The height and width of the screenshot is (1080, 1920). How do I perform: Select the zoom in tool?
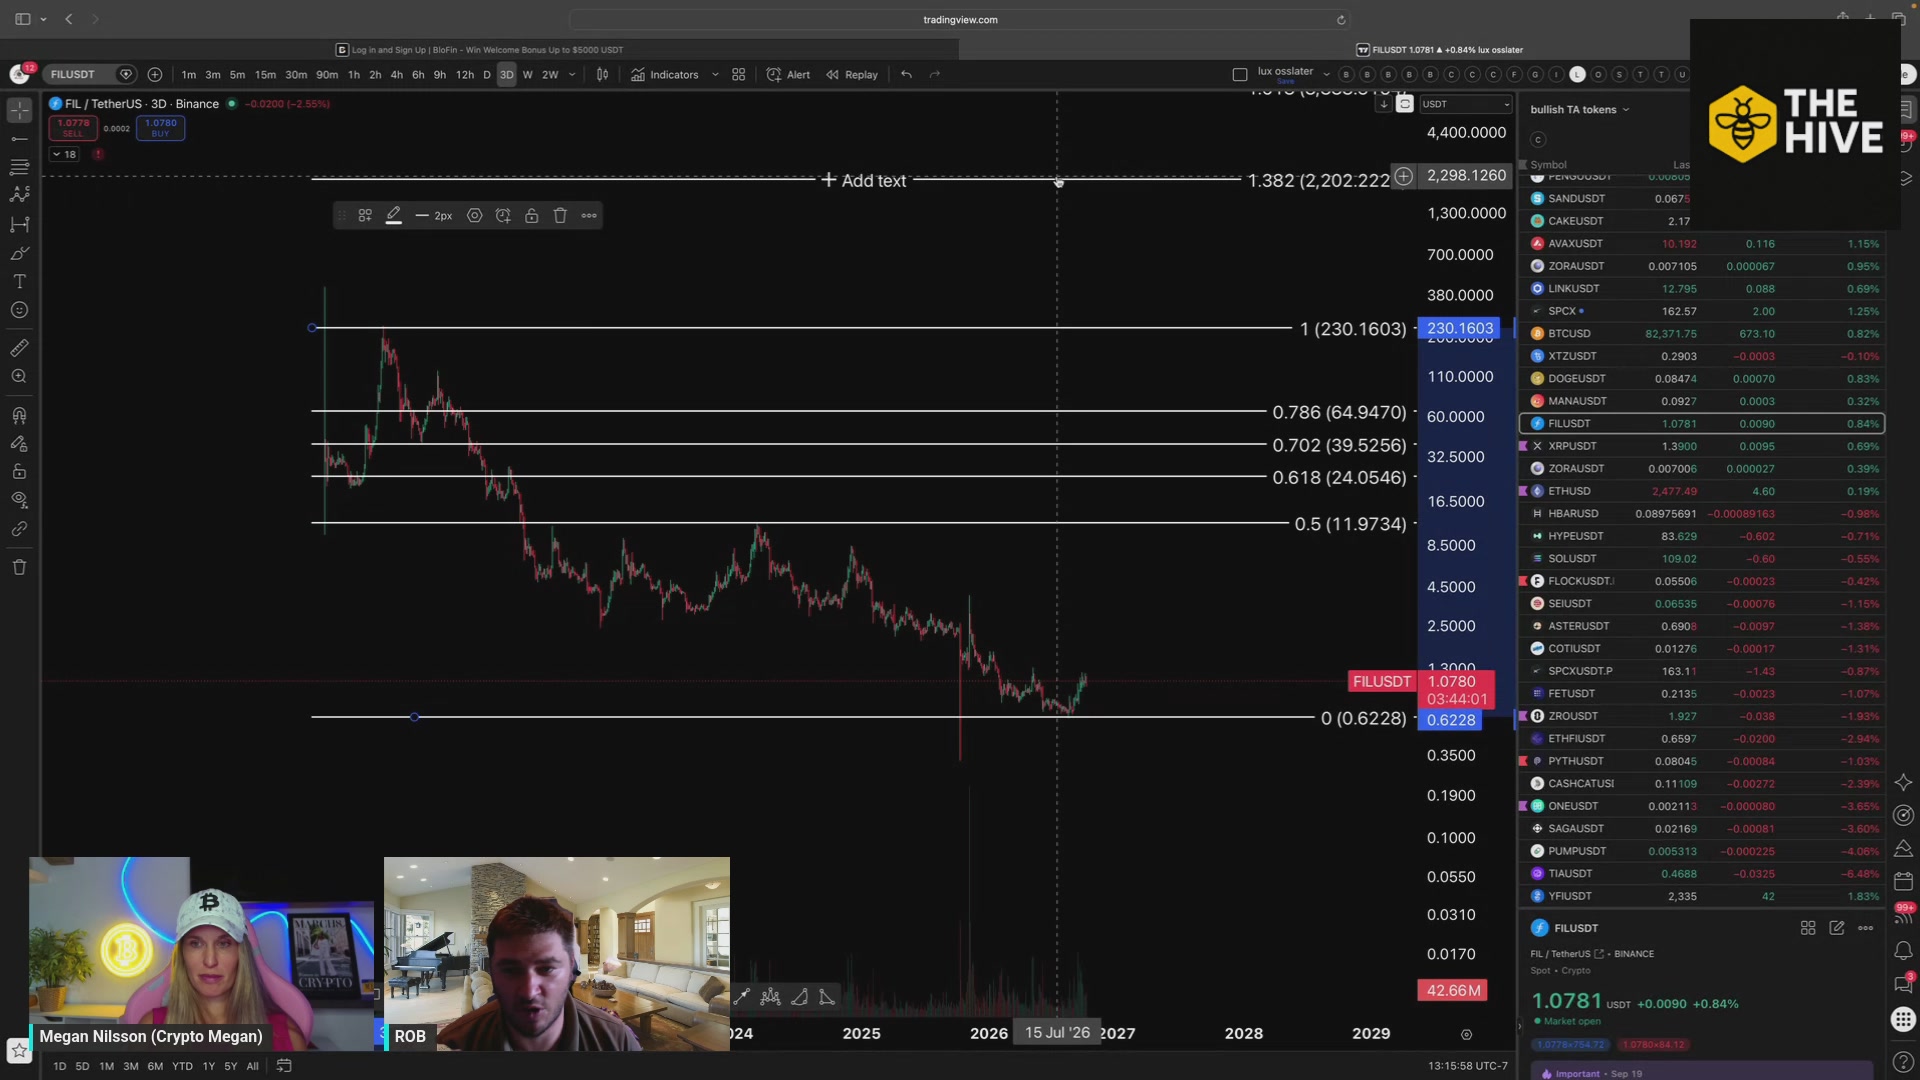coord(19,377)
